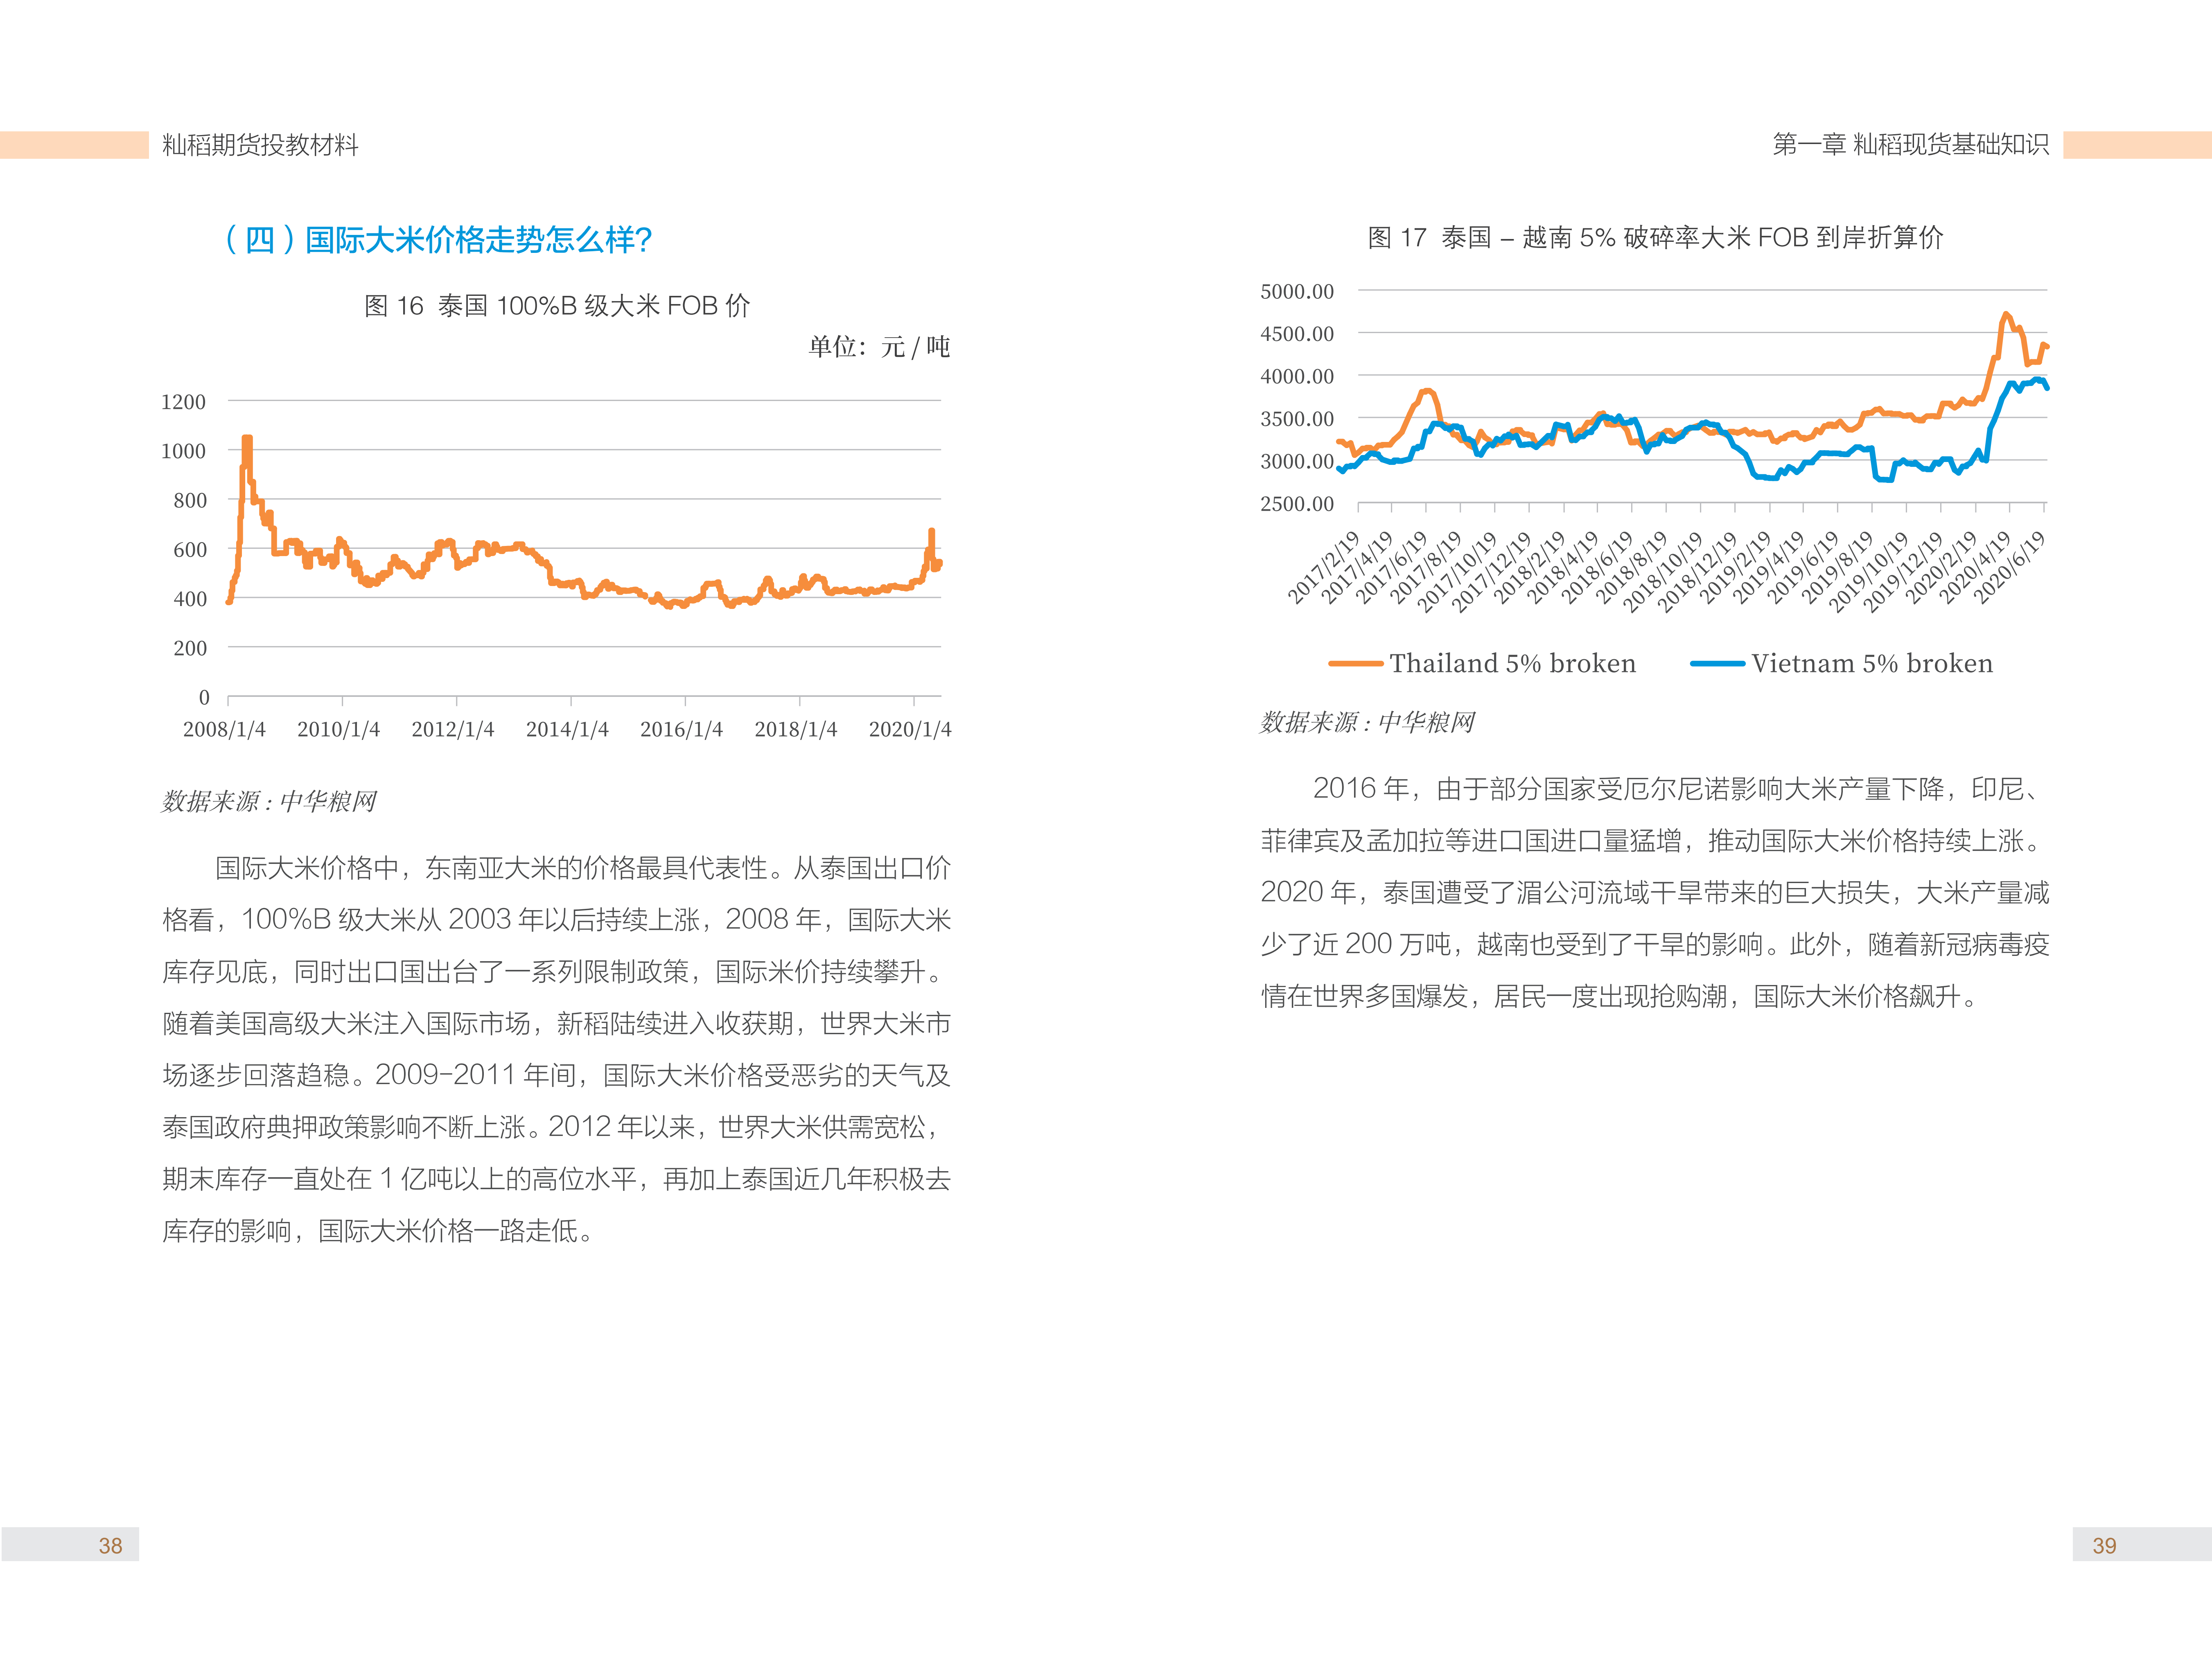
Task: Click the section heading '（四）国际大米价格走势怎么样?'
Action: coord(438,240)
